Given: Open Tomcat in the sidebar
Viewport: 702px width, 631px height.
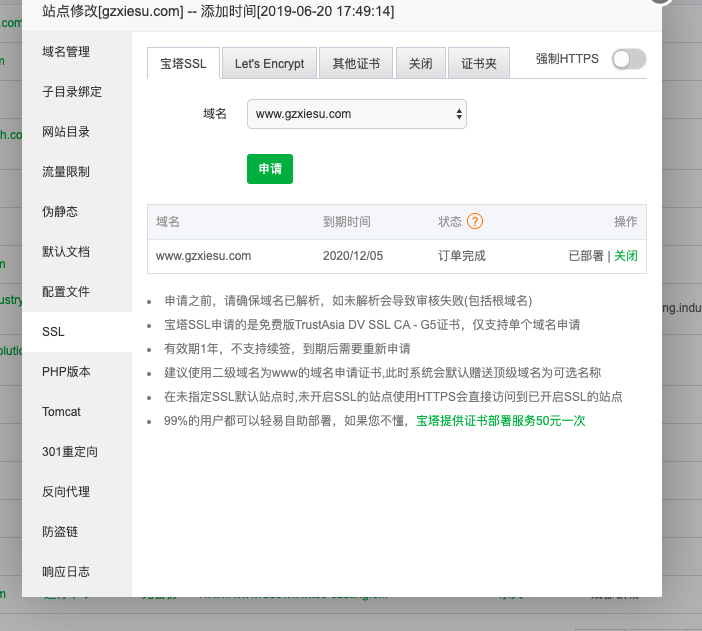Looking at the screenshot, I should (77, 412).
